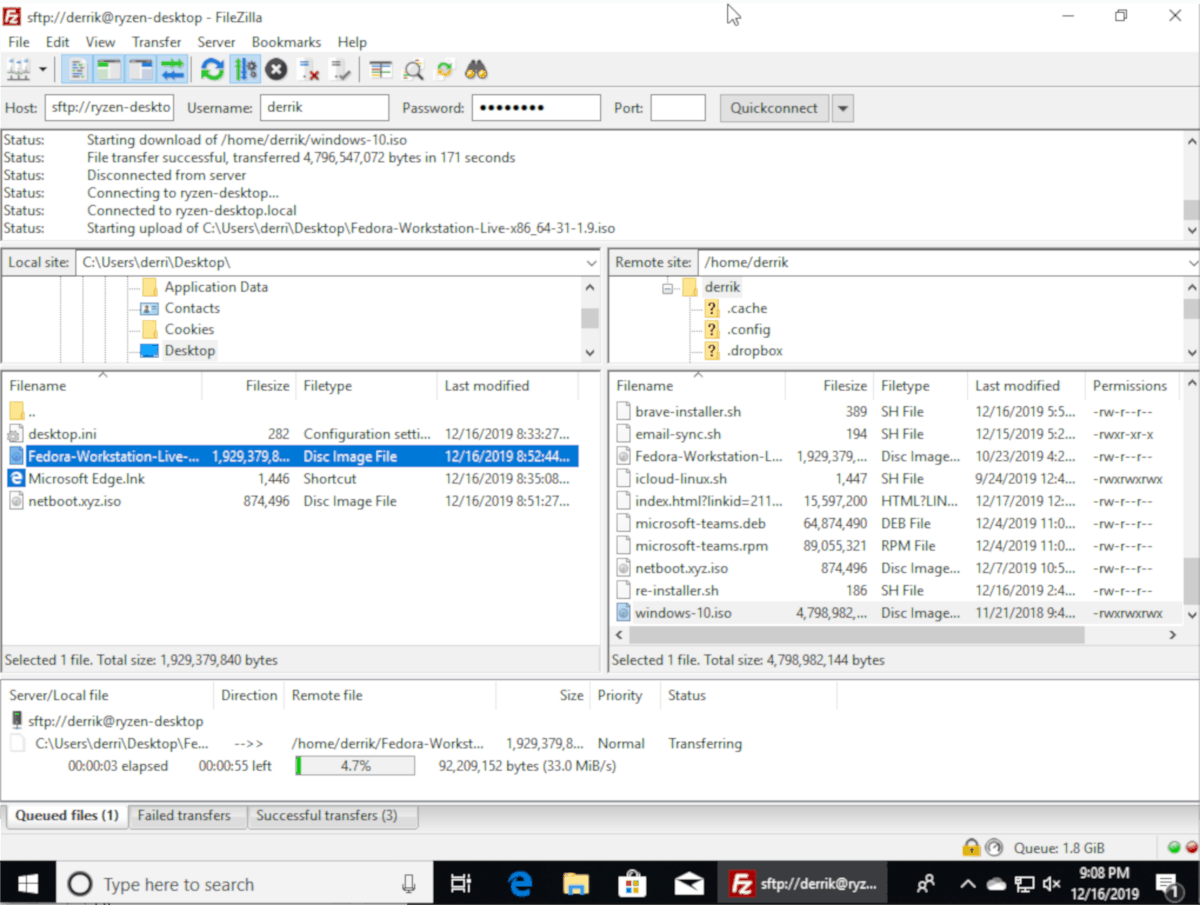Select windows-10.iso in the remote panel
Screen dimensions: 1200x905
point(680,613)
